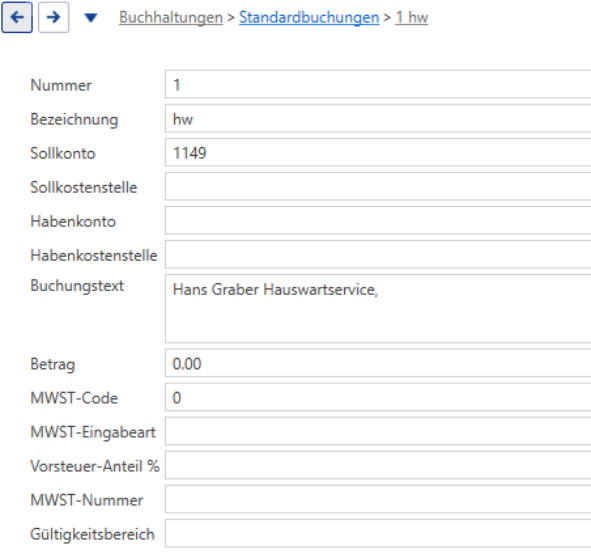Edit the Buchungstext text area
This screenshot has height=554, width=591.
tap(378, 308)
